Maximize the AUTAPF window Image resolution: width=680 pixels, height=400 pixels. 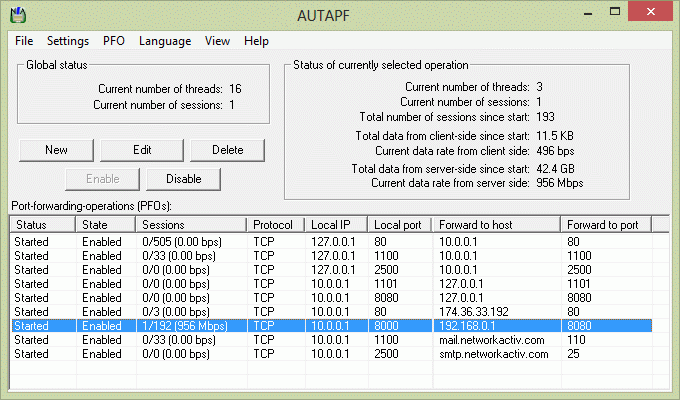[x=615, y=12]
